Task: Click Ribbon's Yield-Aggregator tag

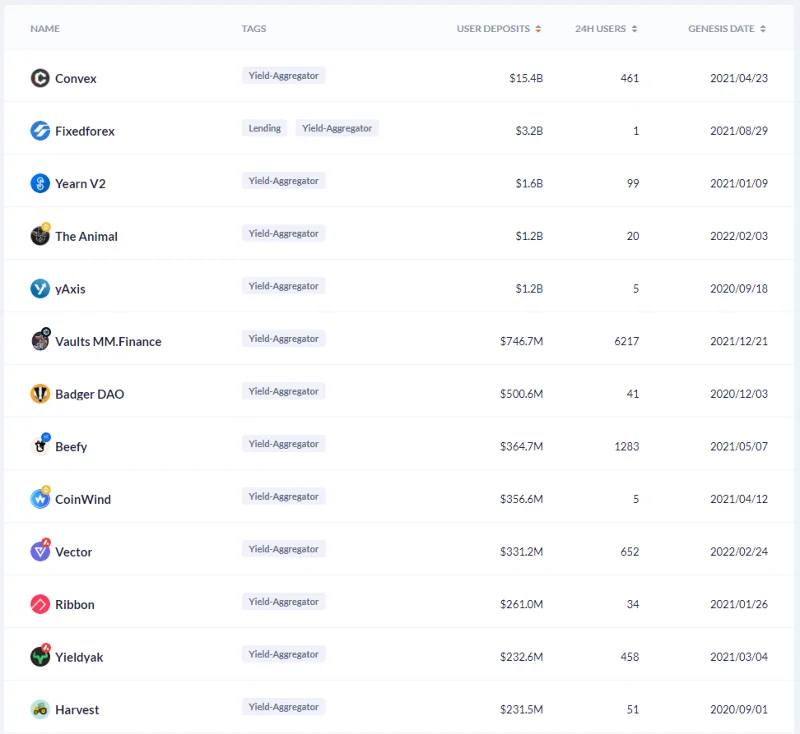Action: tap(284, 601)
